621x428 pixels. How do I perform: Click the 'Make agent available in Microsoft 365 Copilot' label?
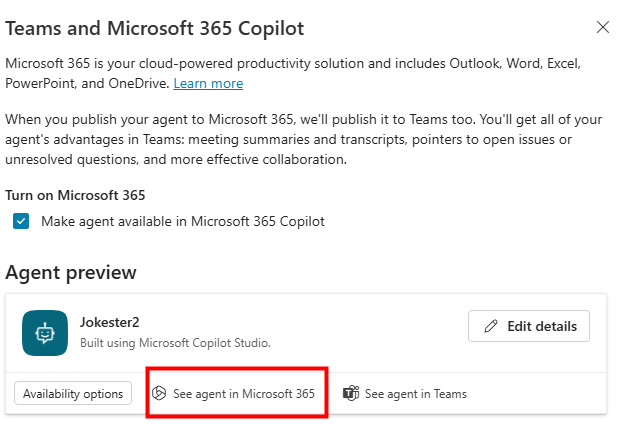[182, 221]
